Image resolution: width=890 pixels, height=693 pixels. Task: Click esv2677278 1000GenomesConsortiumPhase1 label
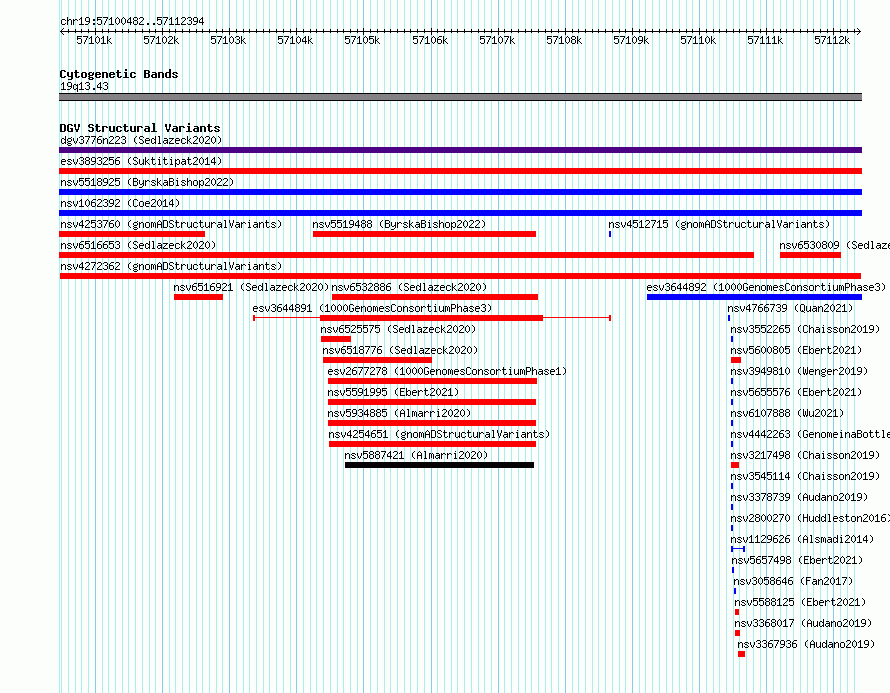point(447,371)
